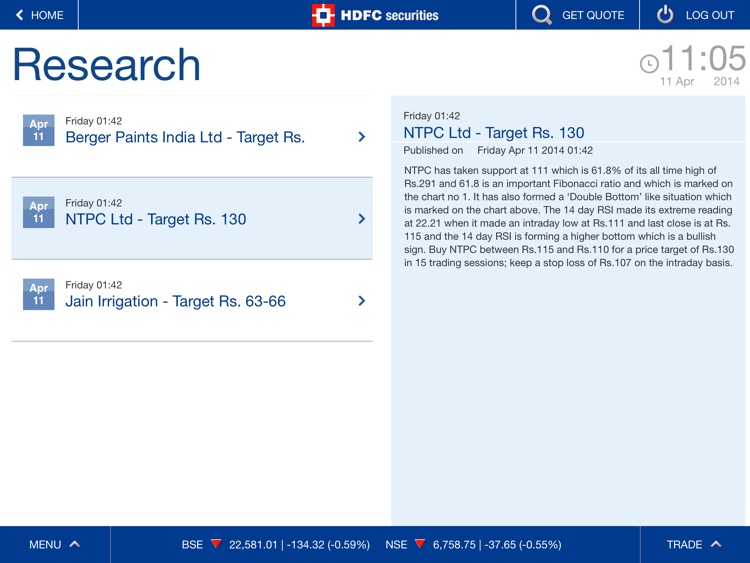Click the magnifier search icon
Screen dimensions: 750x563
click(541, 15)
